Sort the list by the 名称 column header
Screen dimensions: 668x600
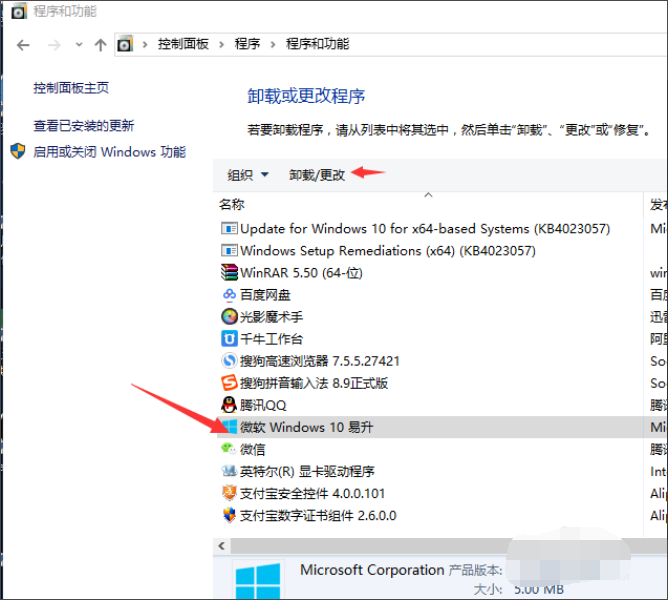tap(232, 204)
